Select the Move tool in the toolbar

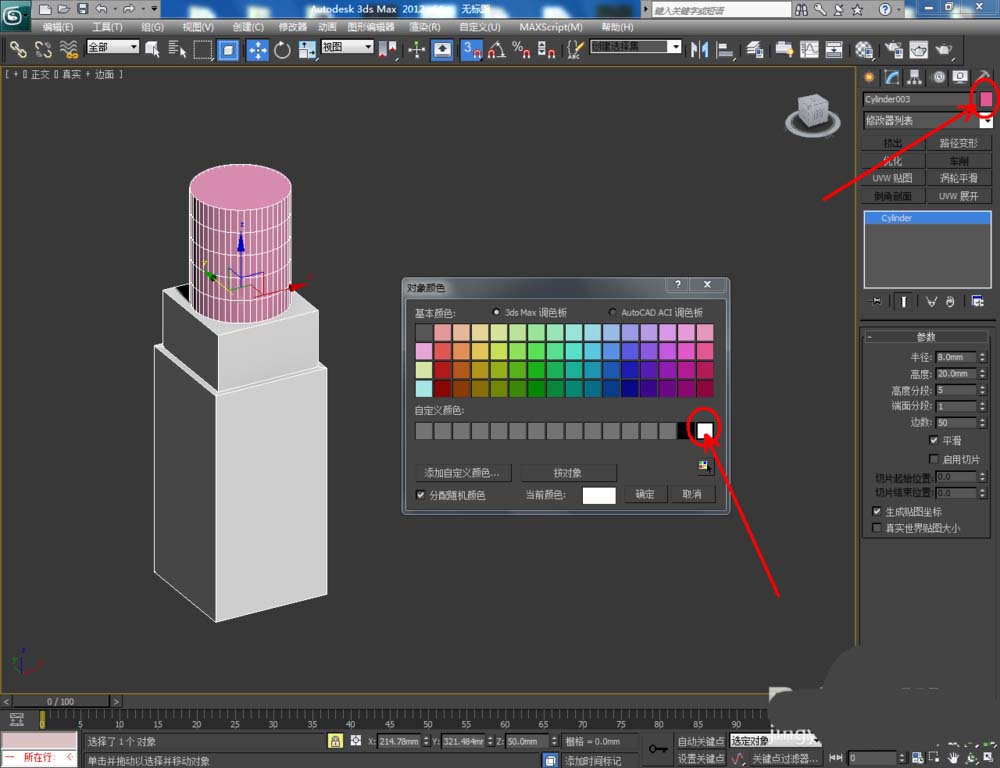[x=257, y=49]
